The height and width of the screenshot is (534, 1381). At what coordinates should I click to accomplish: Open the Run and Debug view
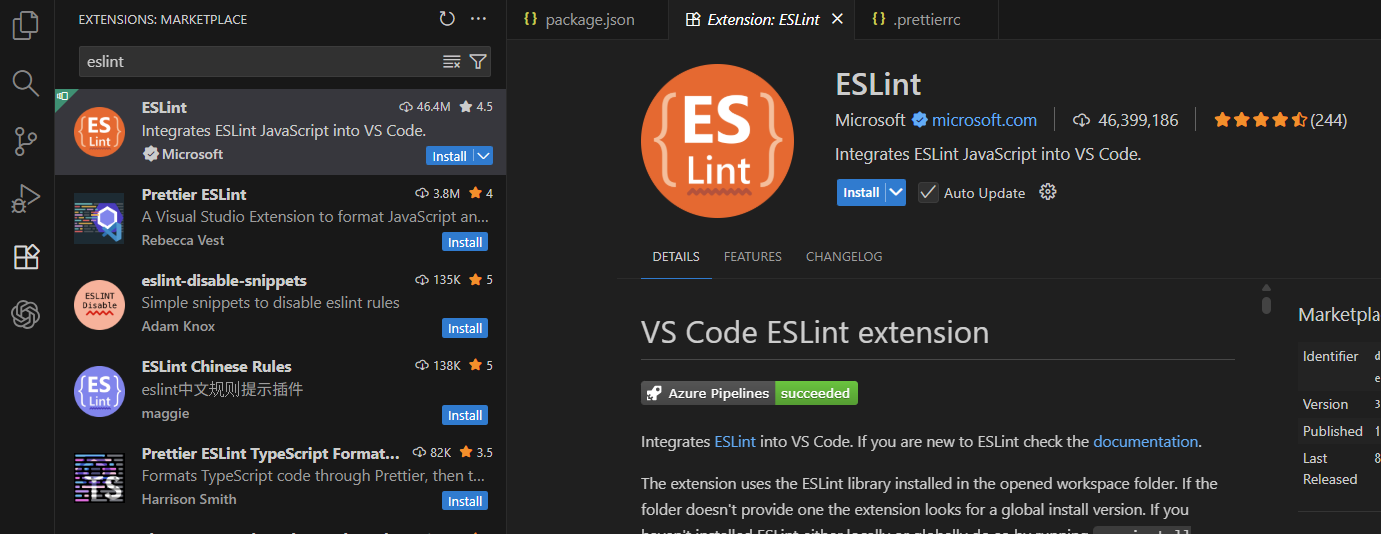click(25, 200)
